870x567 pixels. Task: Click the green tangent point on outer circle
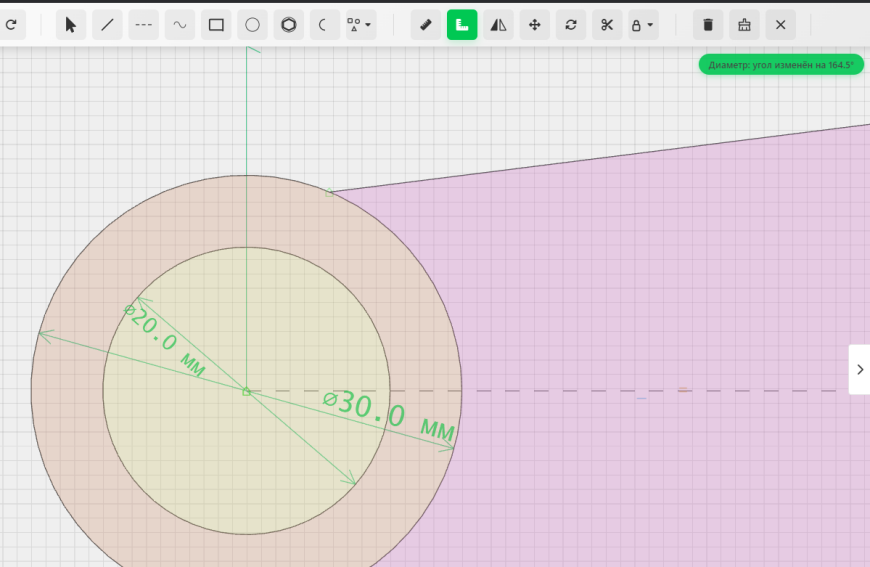(x=329, y=192)
